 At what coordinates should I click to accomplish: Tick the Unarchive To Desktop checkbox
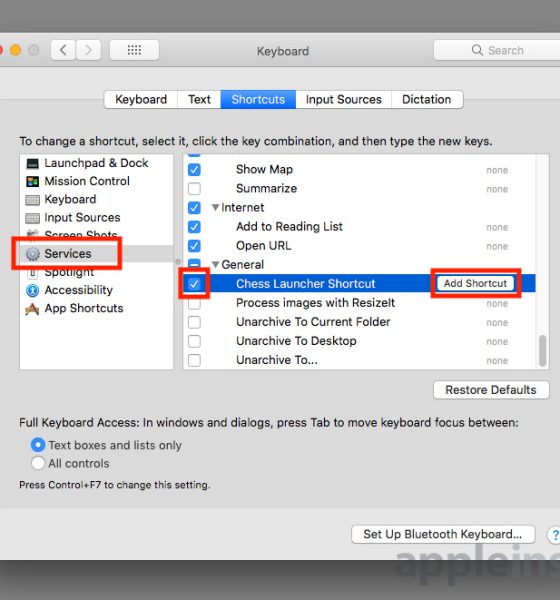[x=194, y=341]
